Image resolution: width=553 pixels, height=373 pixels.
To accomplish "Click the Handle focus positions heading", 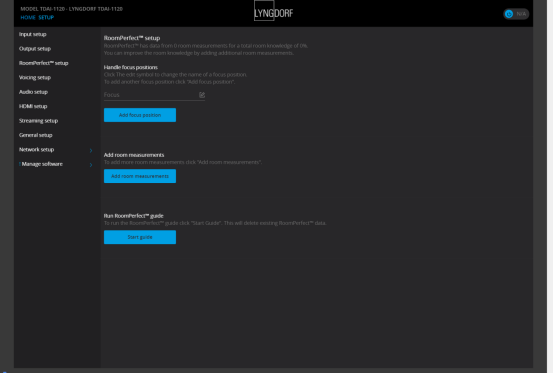I will pyautogui.click(x=131, y=67).
